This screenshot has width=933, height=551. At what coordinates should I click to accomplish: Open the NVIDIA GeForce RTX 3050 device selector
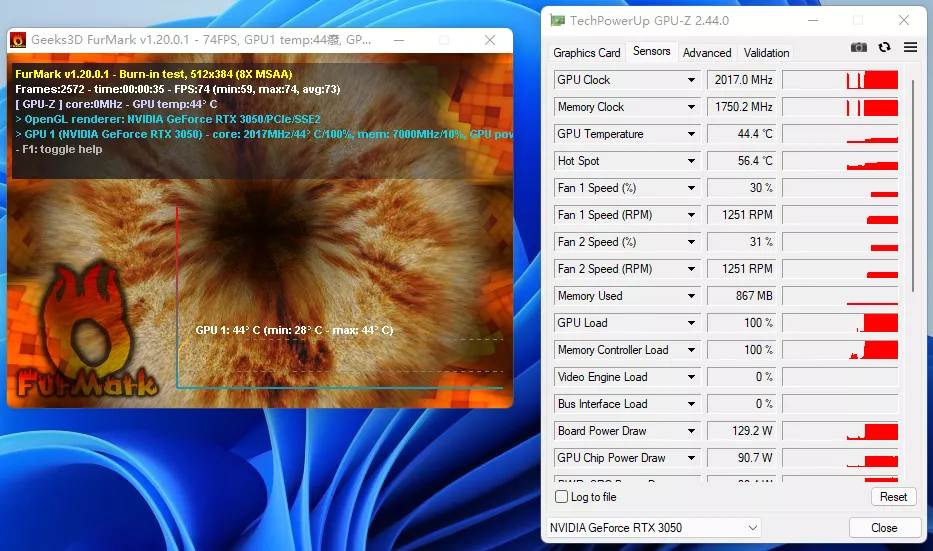pyautogui.click(x=653, y=528)
